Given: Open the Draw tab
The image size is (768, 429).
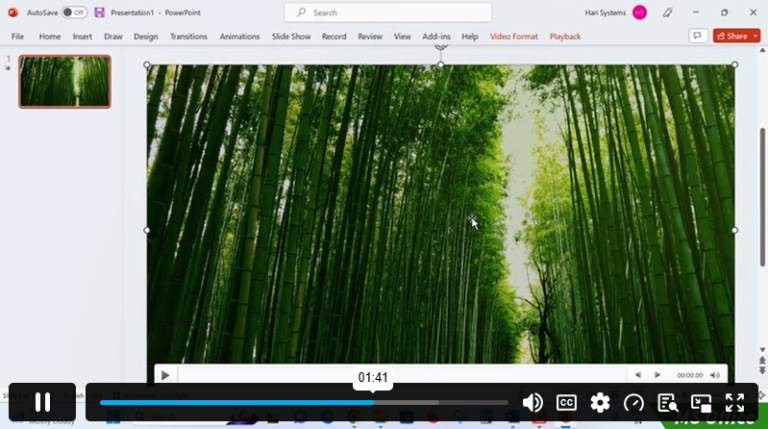Looking at the screenshot, I should [x=113, y=36].
